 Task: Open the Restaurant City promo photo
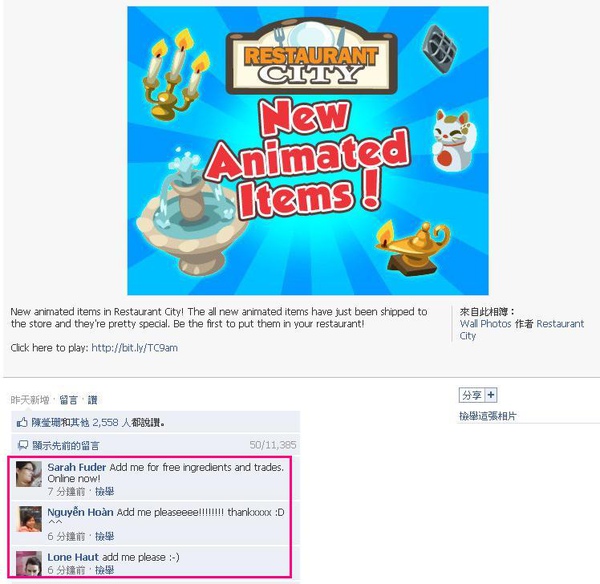(x=308, y=150)
